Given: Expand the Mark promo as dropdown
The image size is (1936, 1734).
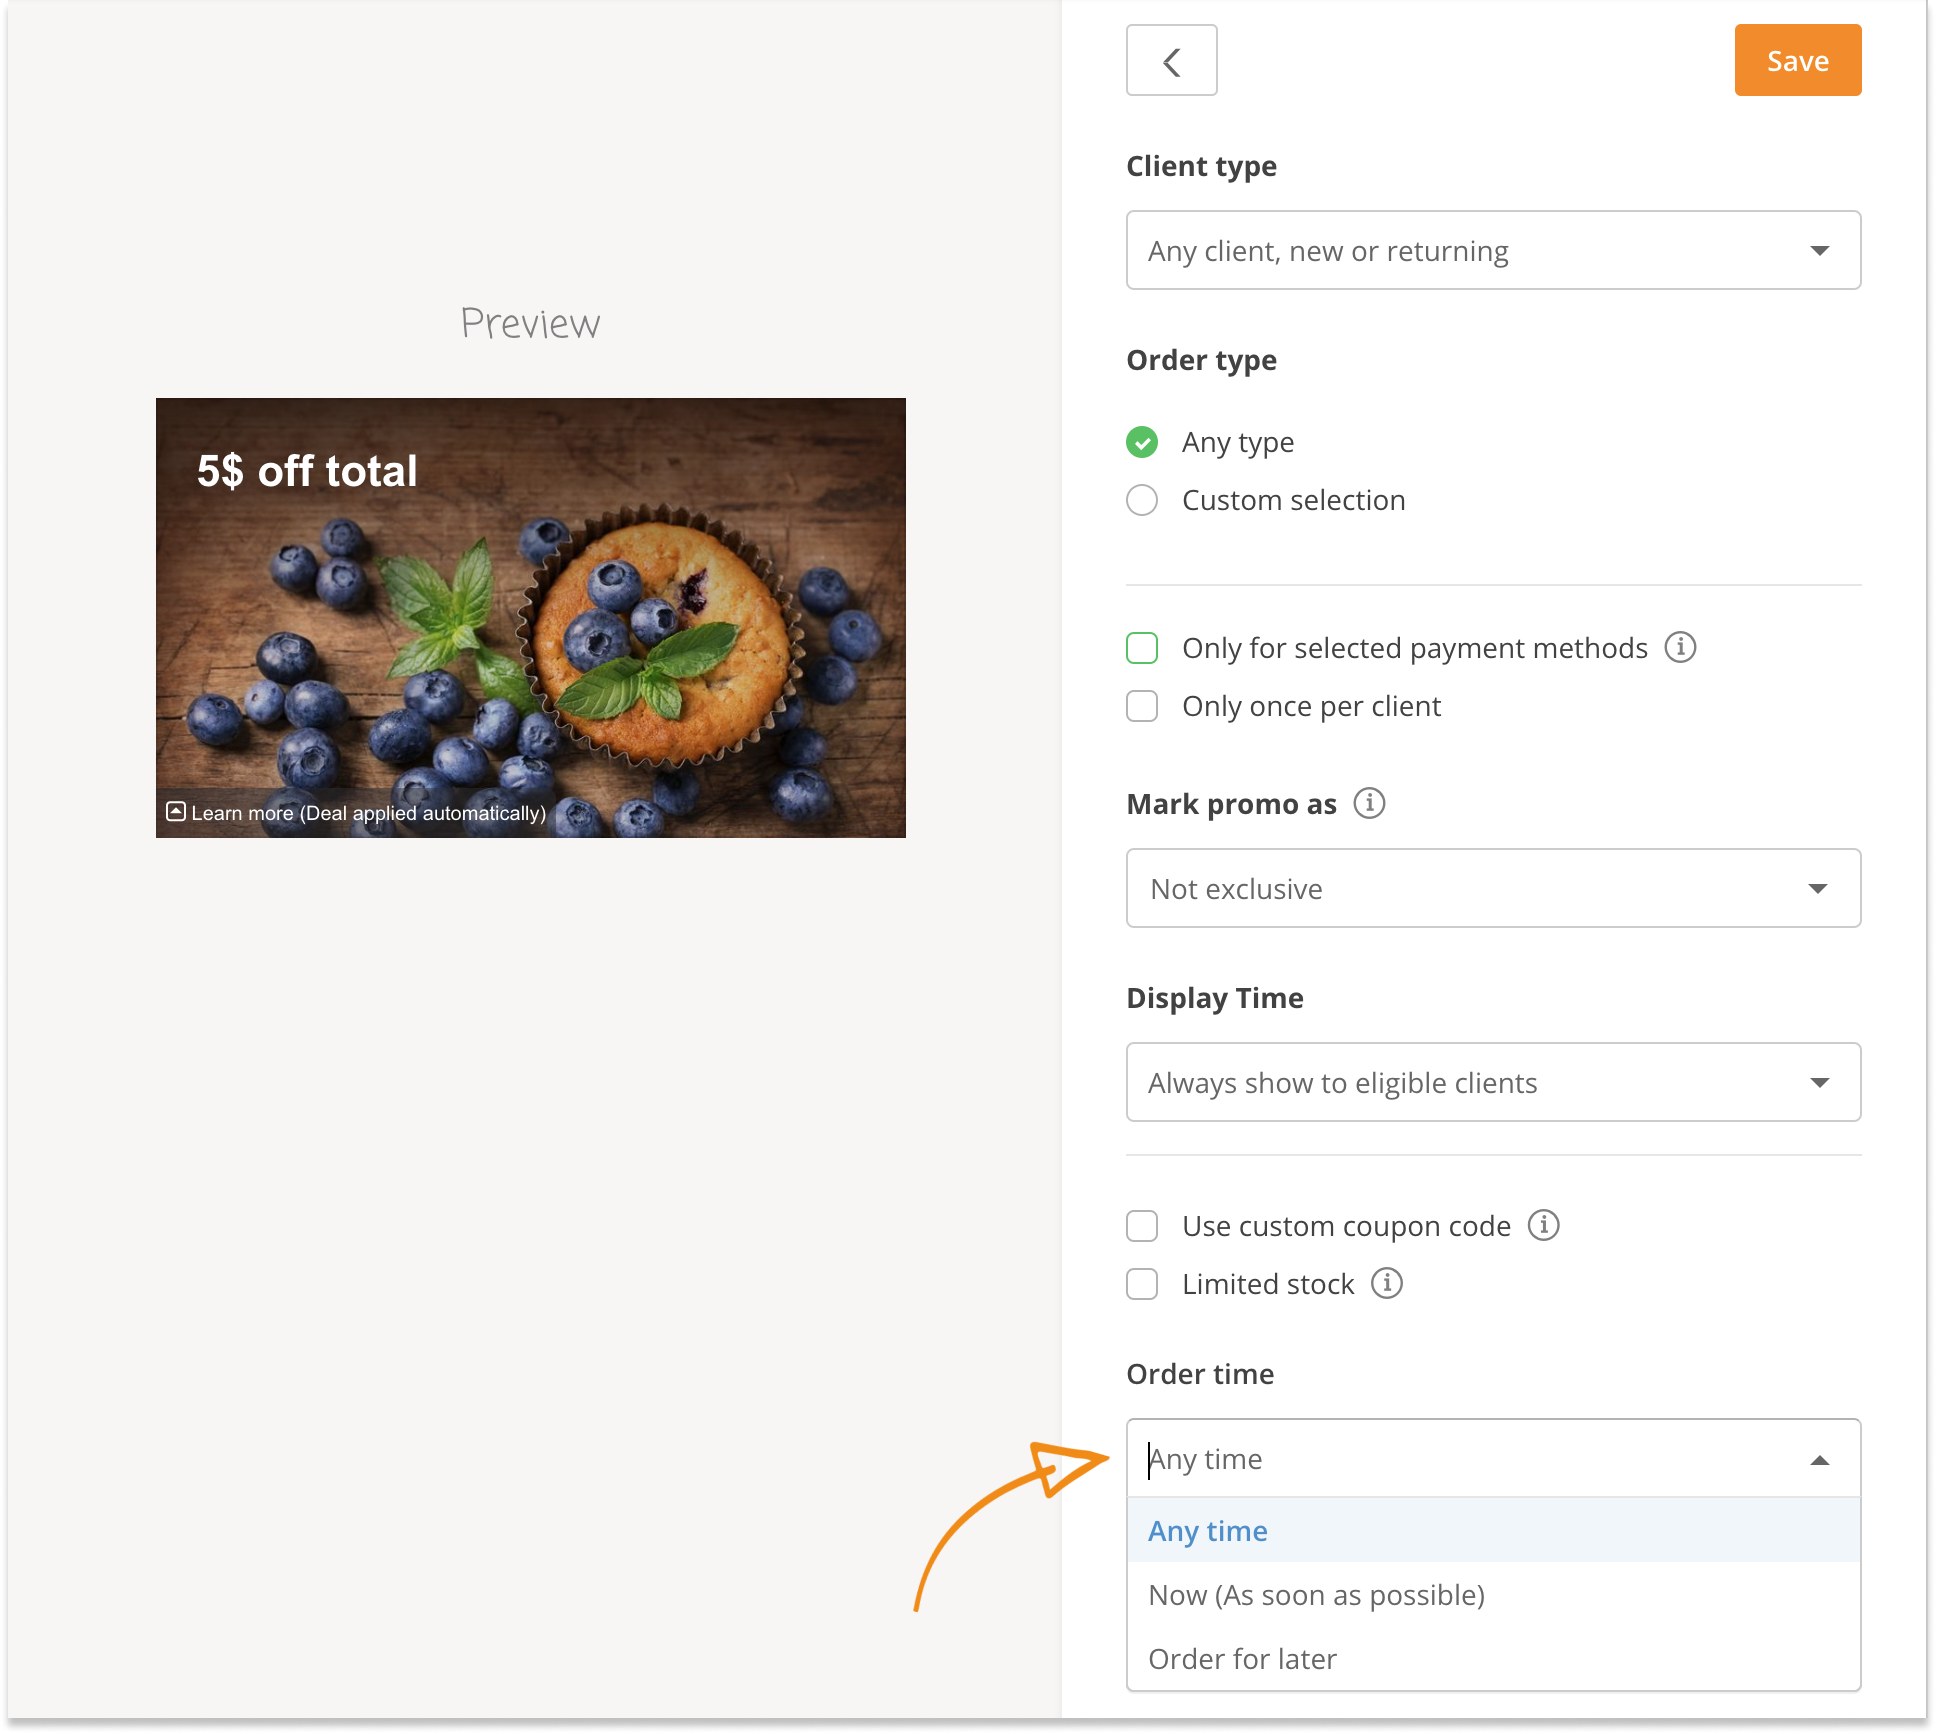Looking at the screenshot, I should 1492,888.
